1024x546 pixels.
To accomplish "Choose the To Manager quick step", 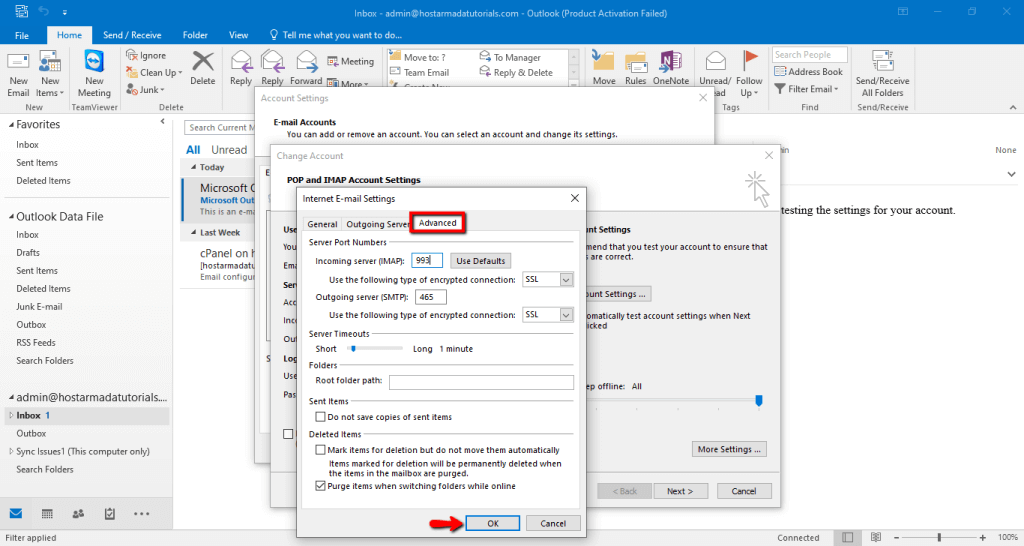I will [x=511, y=57].
